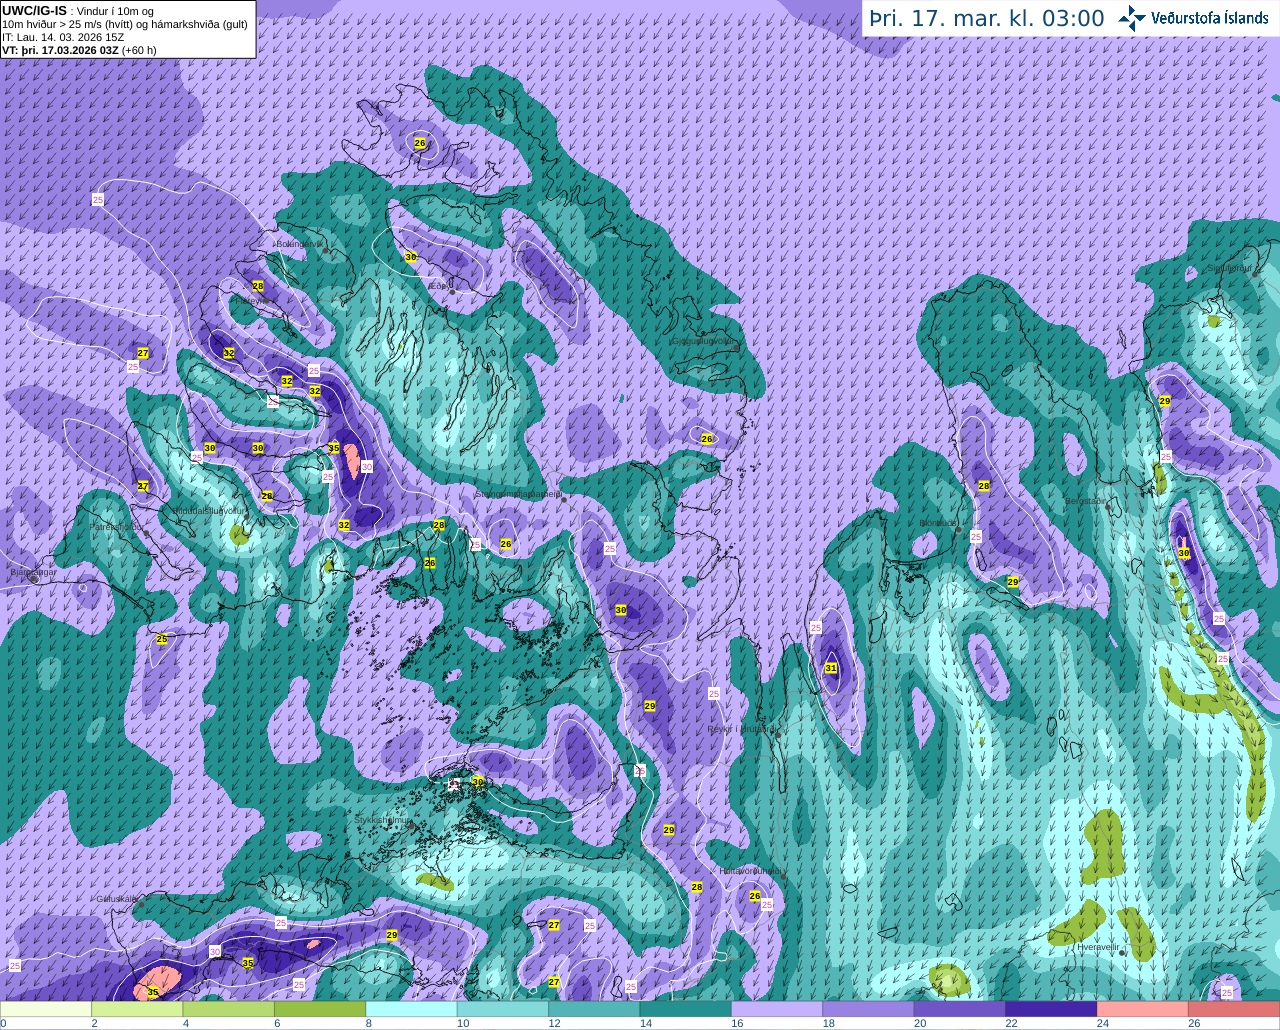Click the Steingrímsfjarðarheiði station label

(x=518, y=493)
